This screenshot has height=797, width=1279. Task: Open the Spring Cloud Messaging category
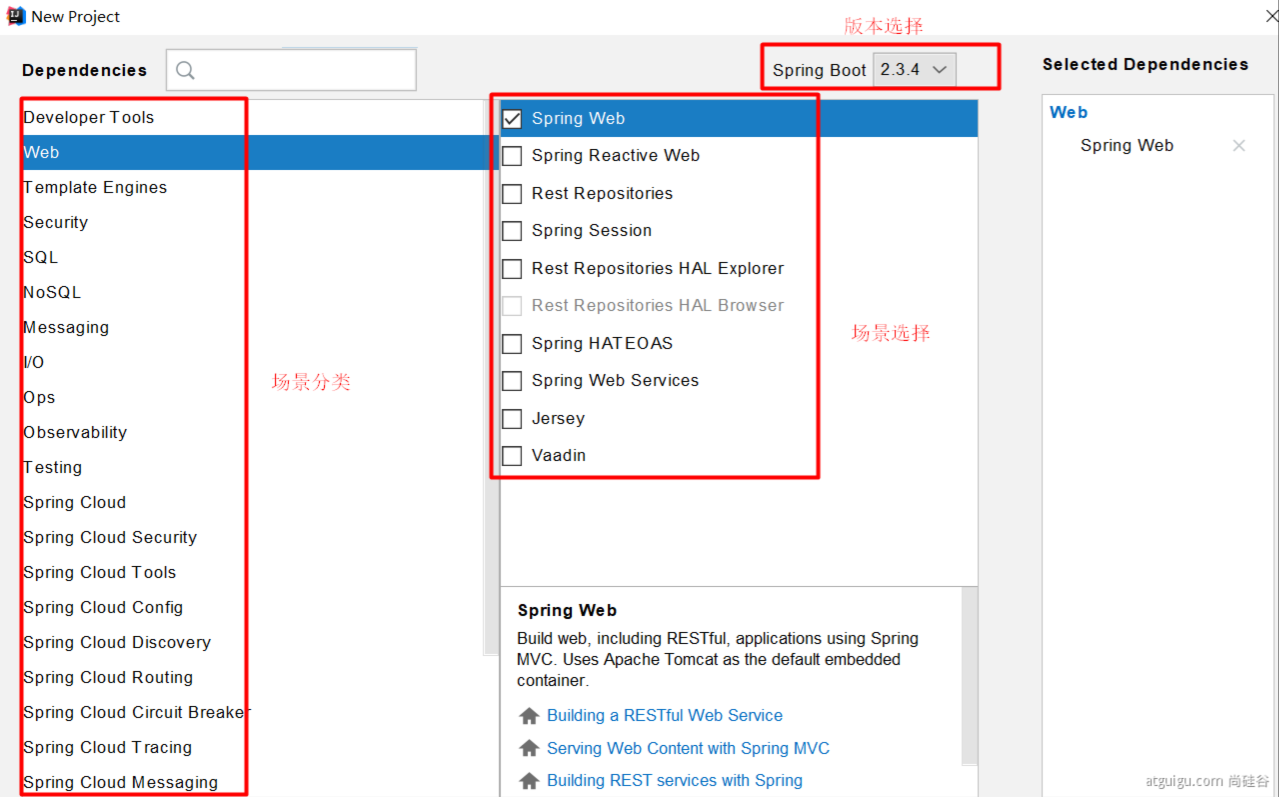[252, 783]
